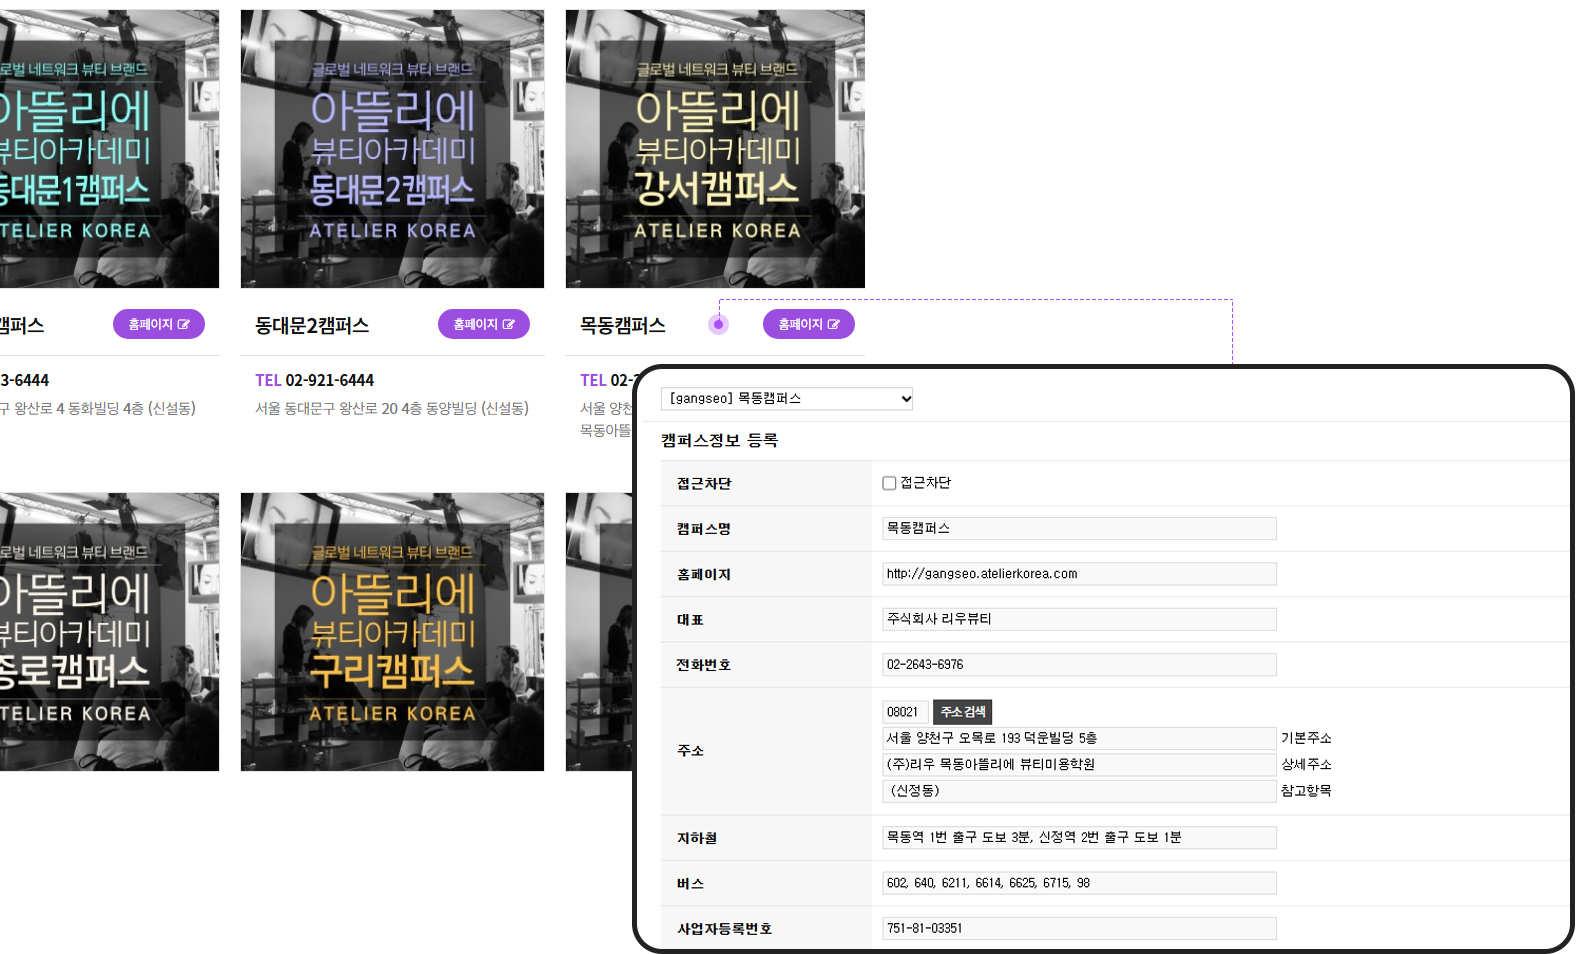This screenshot has height=954, width=1576.
Task: Click the 지하철 input field
Action: [x=1079, y=837]
